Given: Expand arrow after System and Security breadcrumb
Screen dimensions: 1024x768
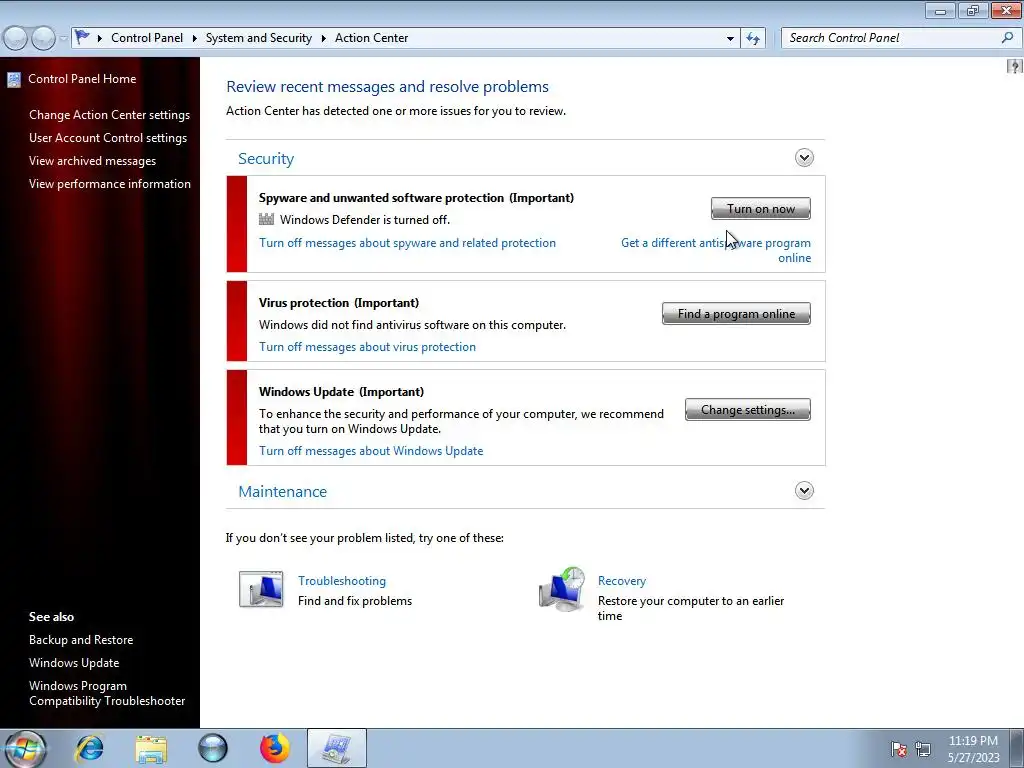Looking at the screenshot, I should (x=323, y=39).
